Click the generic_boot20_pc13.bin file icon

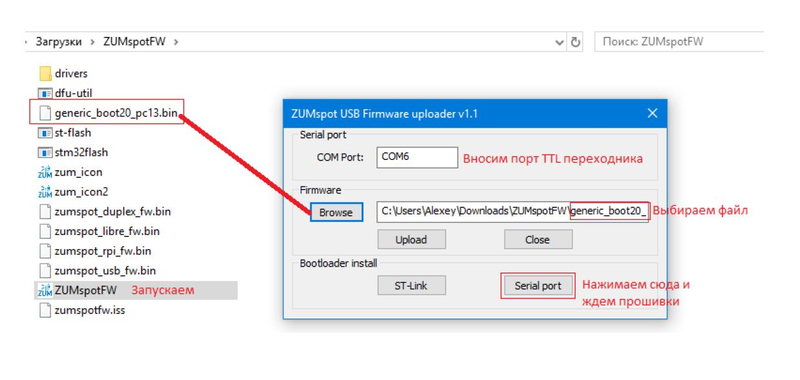point(45,113)
